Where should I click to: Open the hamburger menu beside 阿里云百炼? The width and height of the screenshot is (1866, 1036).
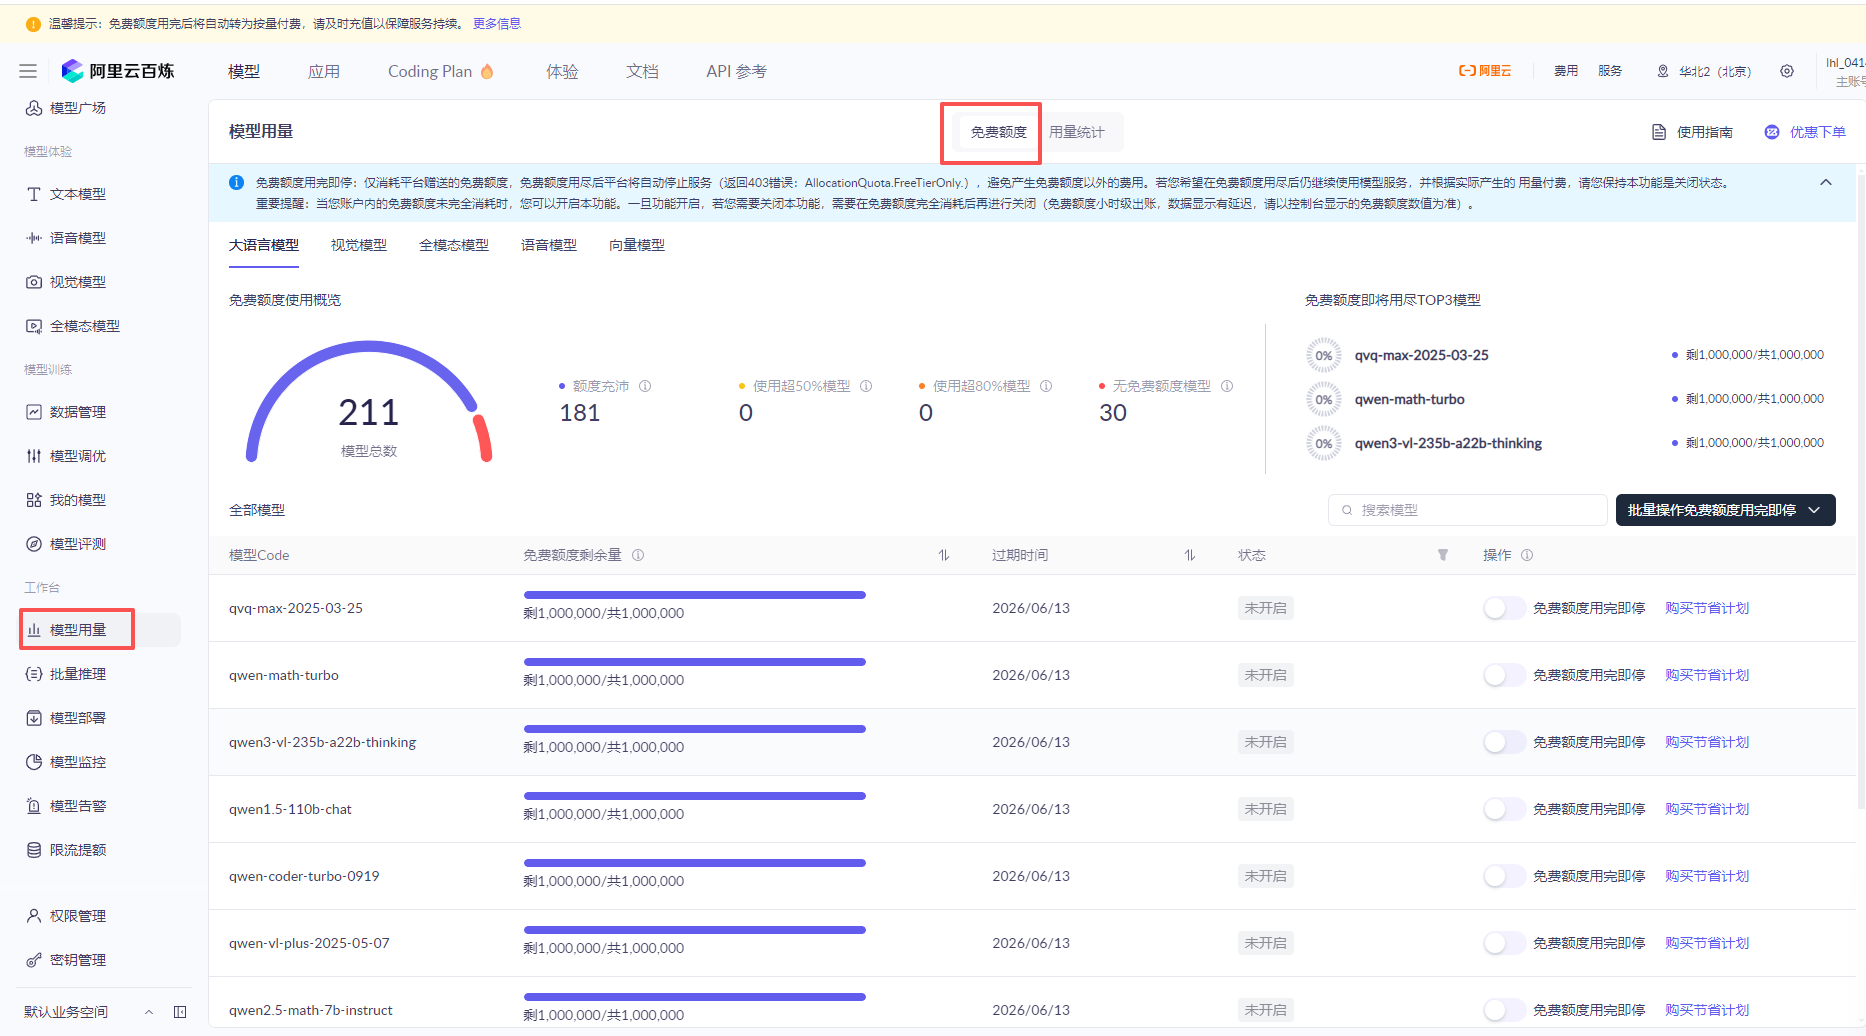(x=28, y=71)
